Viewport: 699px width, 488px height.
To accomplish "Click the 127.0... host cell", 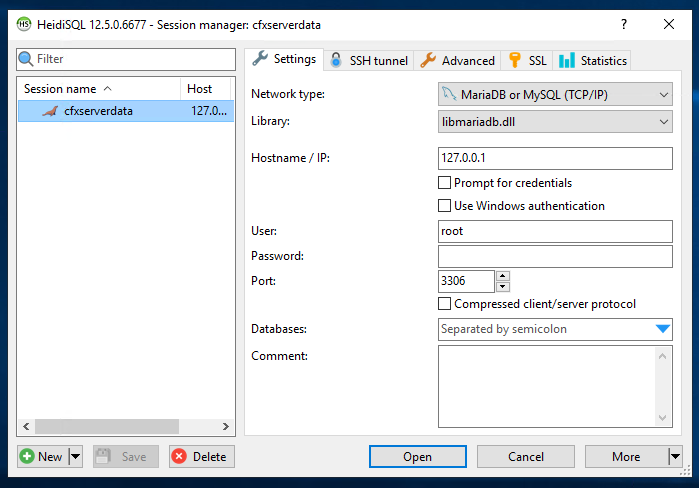I will [209, 111].
